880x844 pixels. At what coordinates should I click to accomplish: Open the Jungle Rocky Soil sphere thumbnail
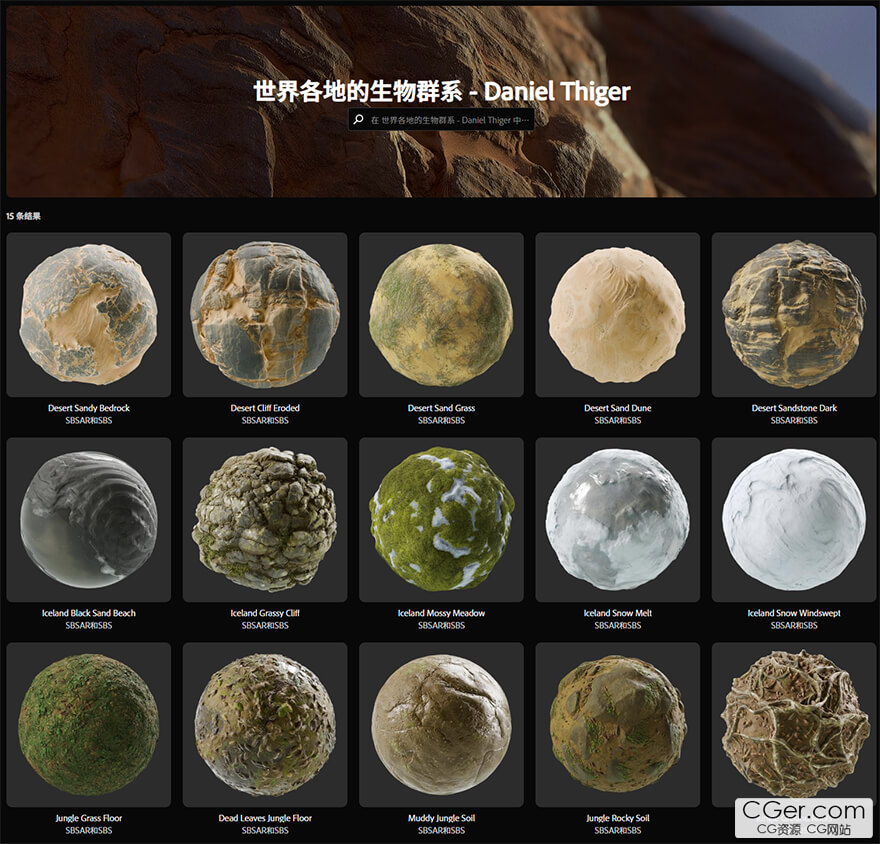[x=617, y=724]
